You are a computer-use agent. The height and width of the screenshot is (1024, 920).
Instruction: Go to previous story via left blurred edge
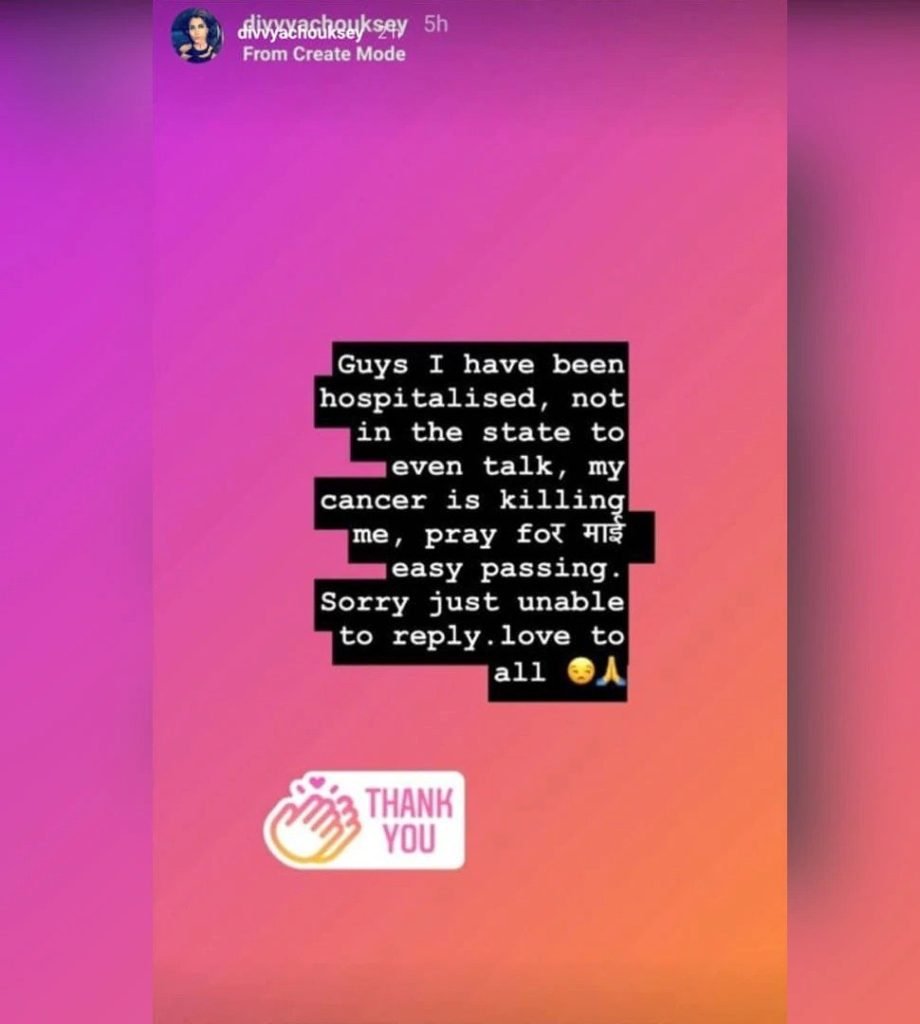[x=76, y=512]
